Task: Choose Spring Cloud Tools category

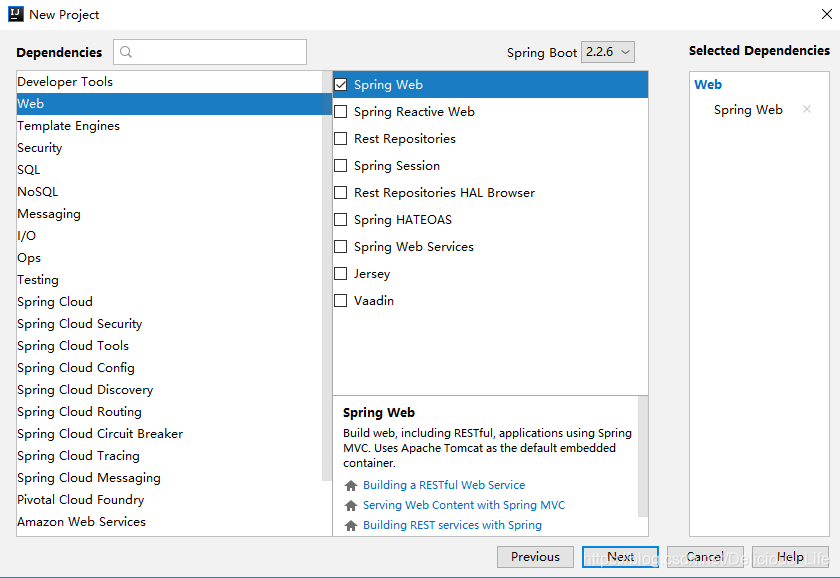Action: tap(169, 346)
